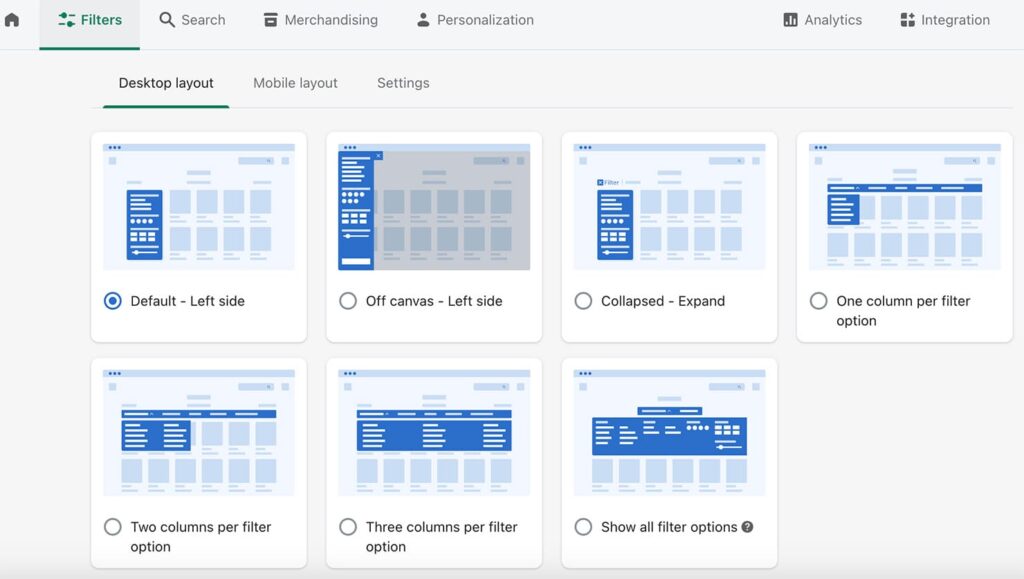Open the Personalization section
The width and height of the screenshot is (1024, 579).
pyautogui.click(x=474, y=20)
